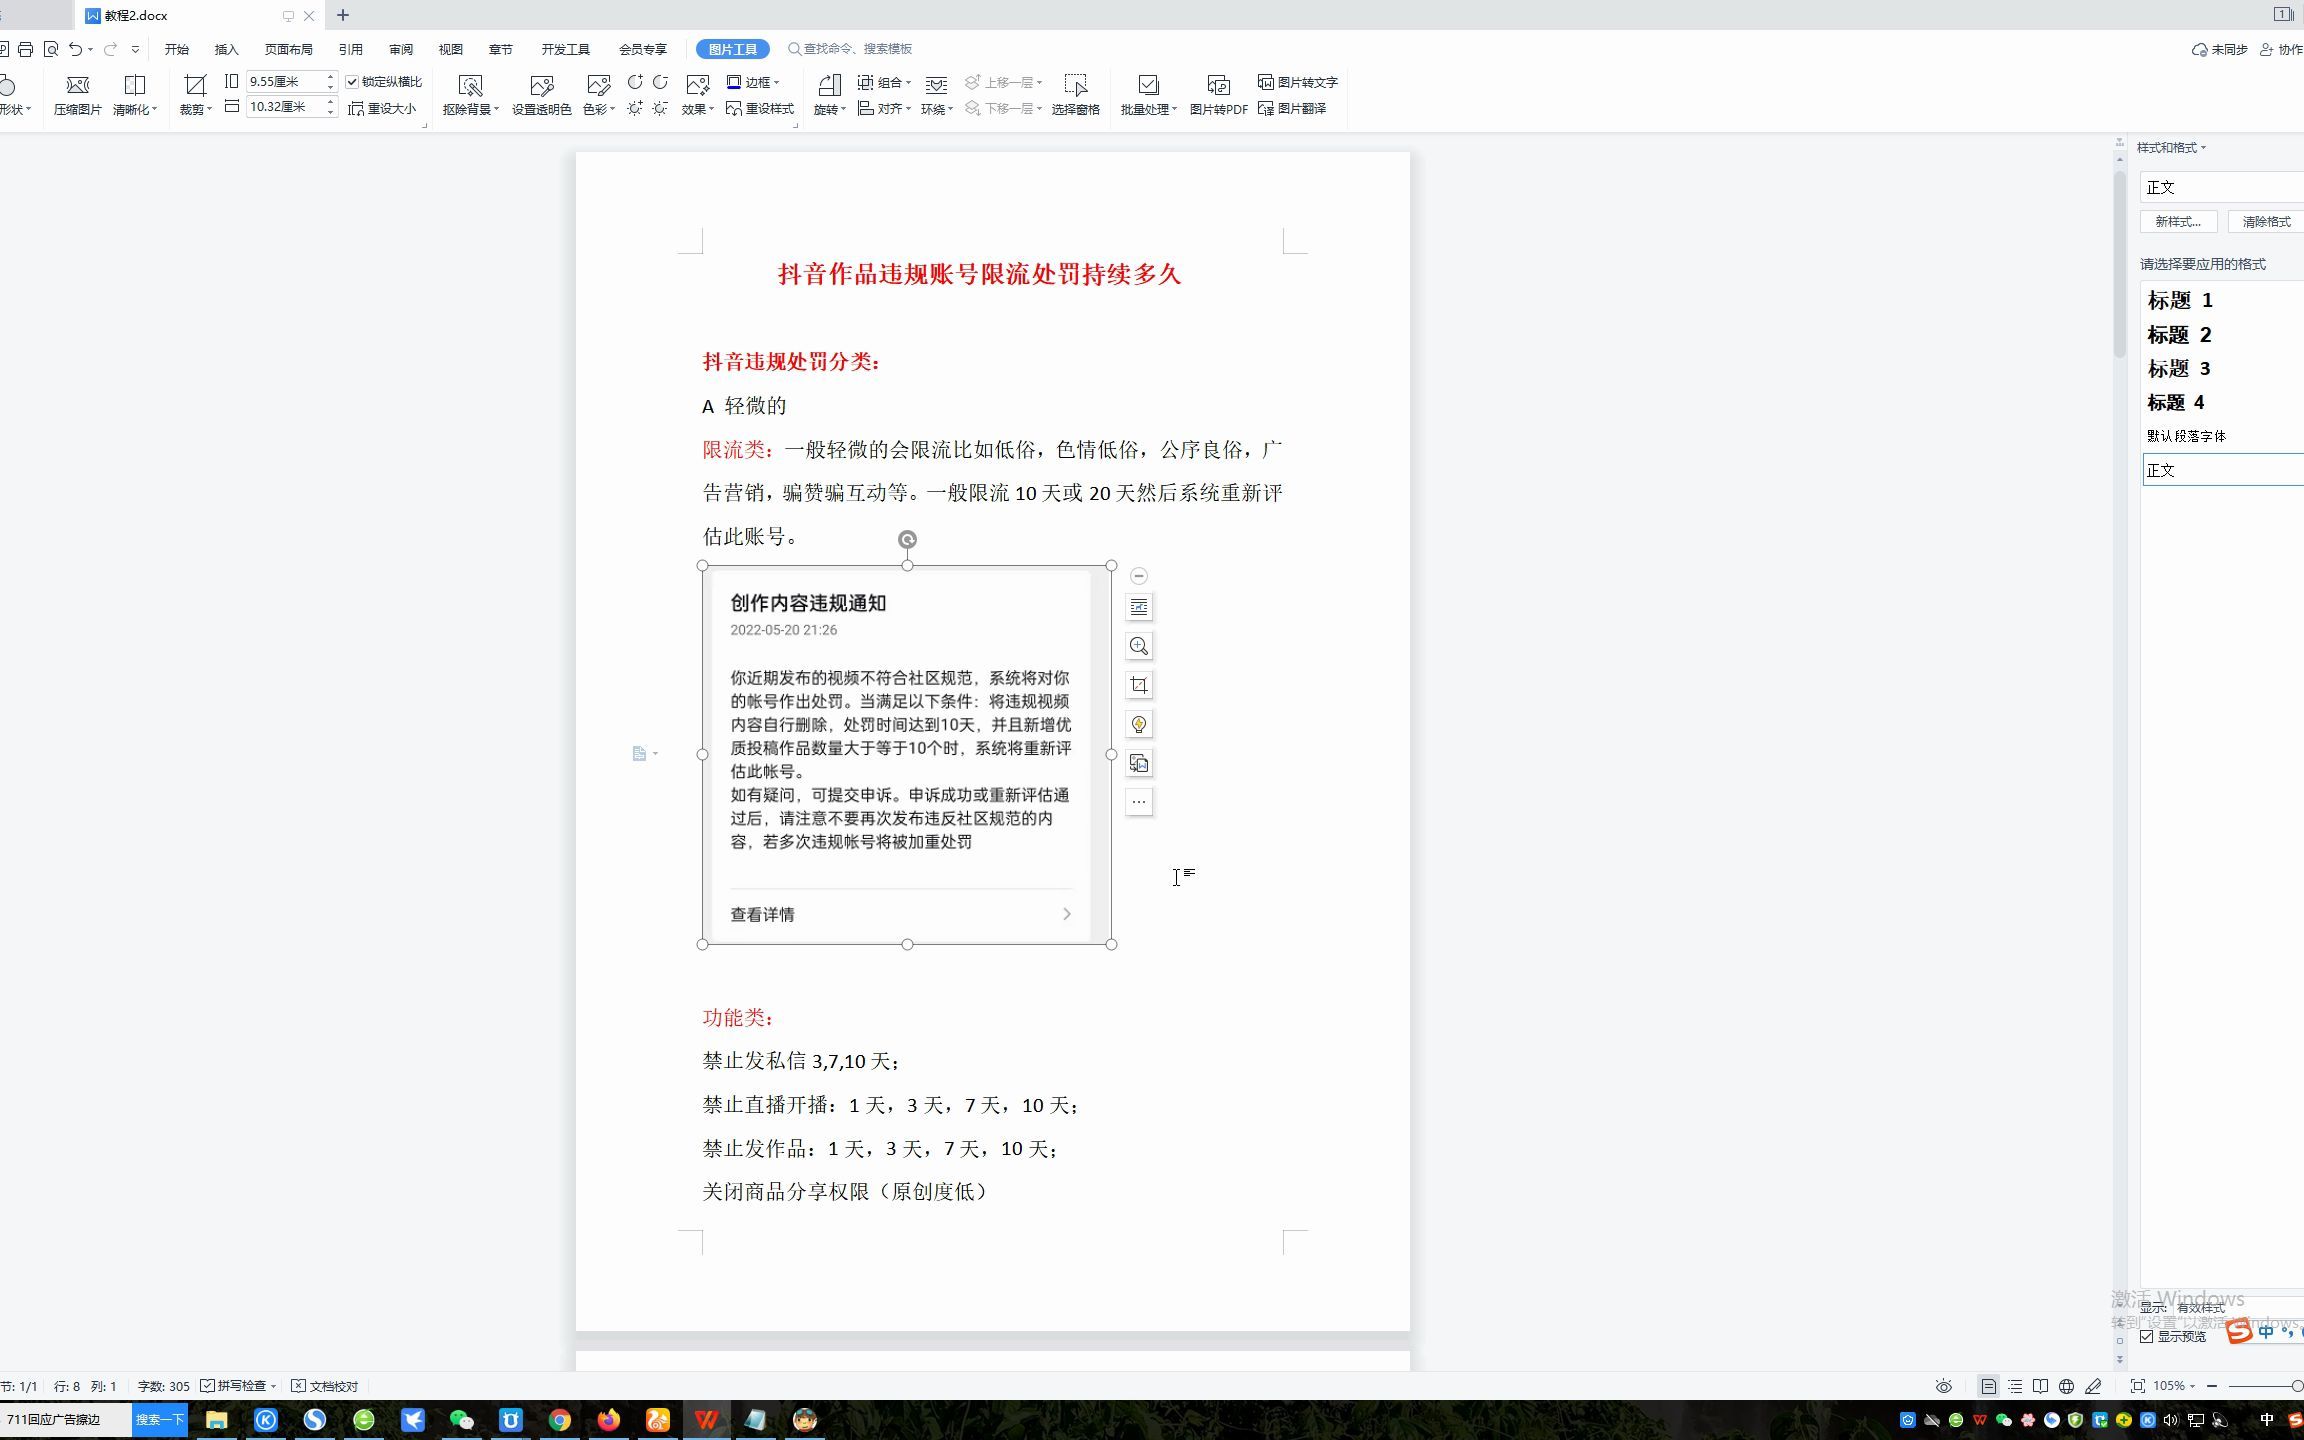Viewport: 2304px width, 1440px height.
Task: Click the 未同步 sync status button
Action: pos(2220,49)
